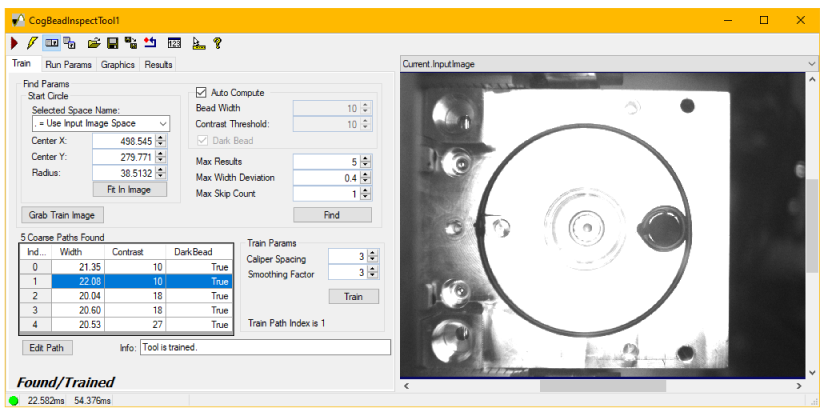Open the Run Params tab
This screenshot has width=824, height=412.
[x=68, y=65]
